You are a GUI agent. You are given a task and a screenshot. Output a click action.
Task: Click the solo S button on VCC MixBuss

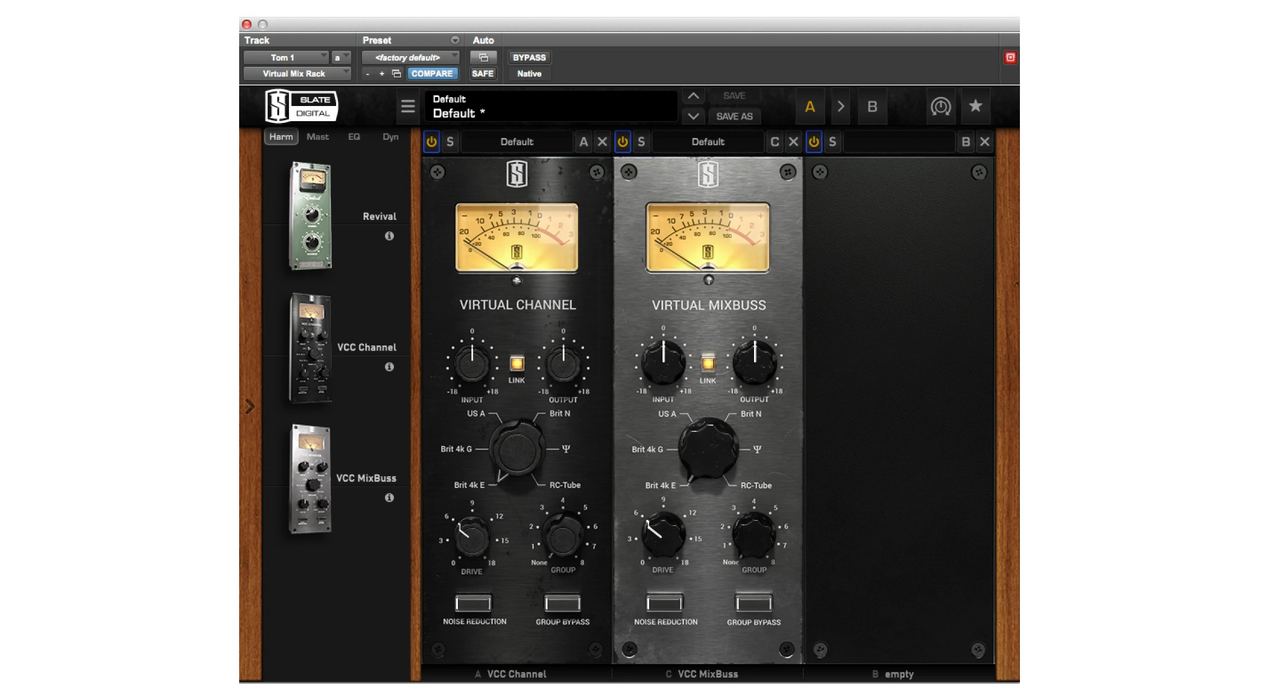641,142
